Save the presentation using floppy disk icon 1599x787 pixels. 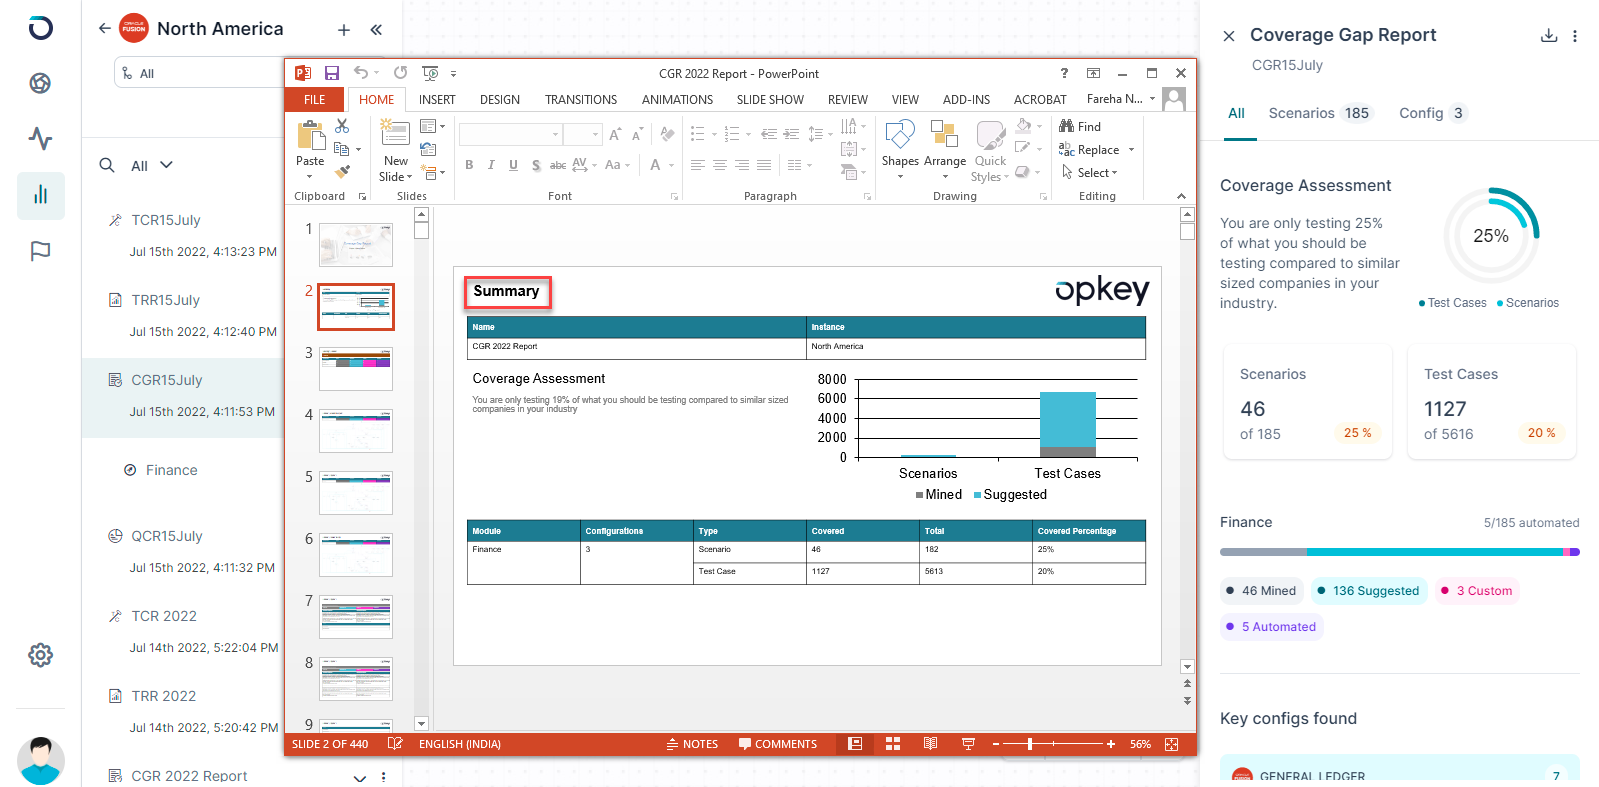[x=332, y=73]
